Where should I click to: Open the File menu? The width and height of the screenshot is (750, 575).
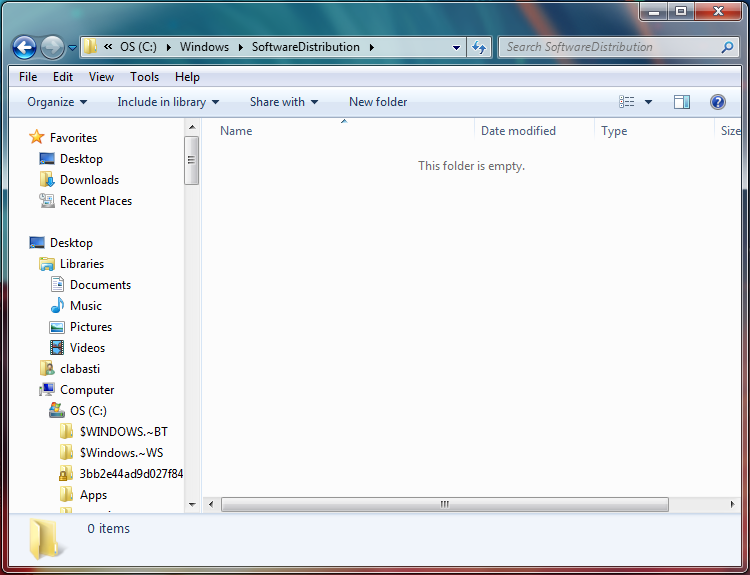click(28, 77)
